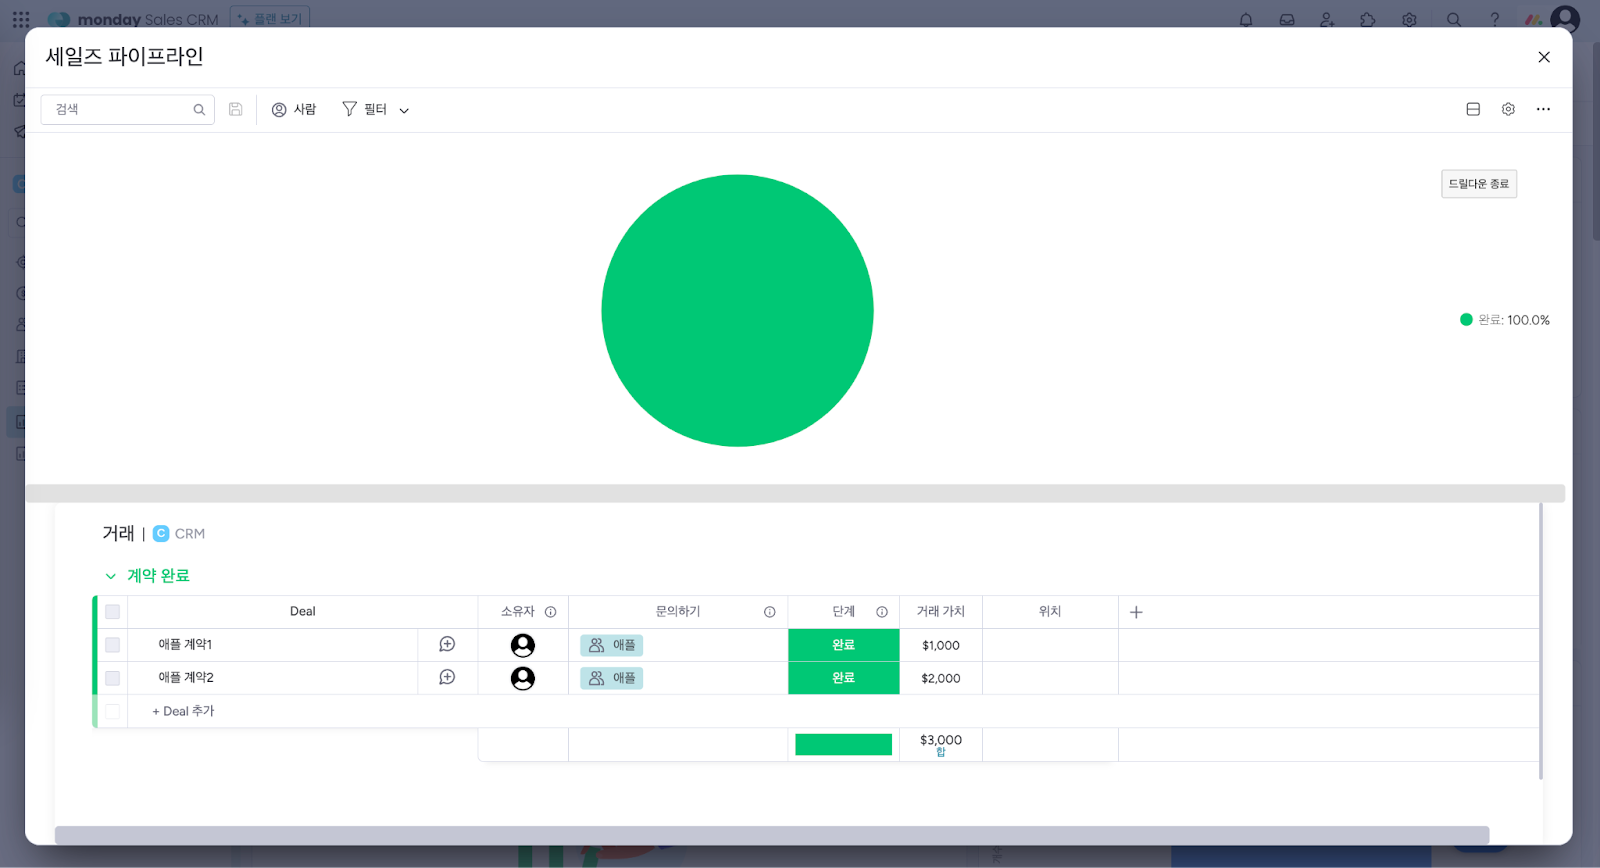Viewport: 1600px width, 868px height.
Task: Click the 플랜 보기 button
Action: pos(270,19)
